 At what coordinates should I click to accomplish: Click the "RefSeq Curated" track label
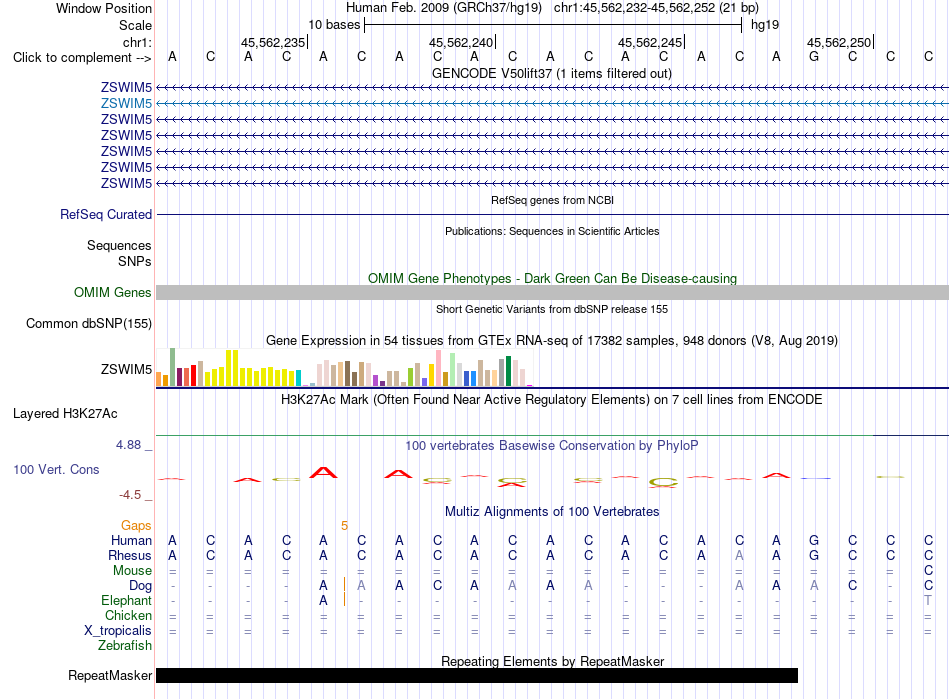(106, 214)
